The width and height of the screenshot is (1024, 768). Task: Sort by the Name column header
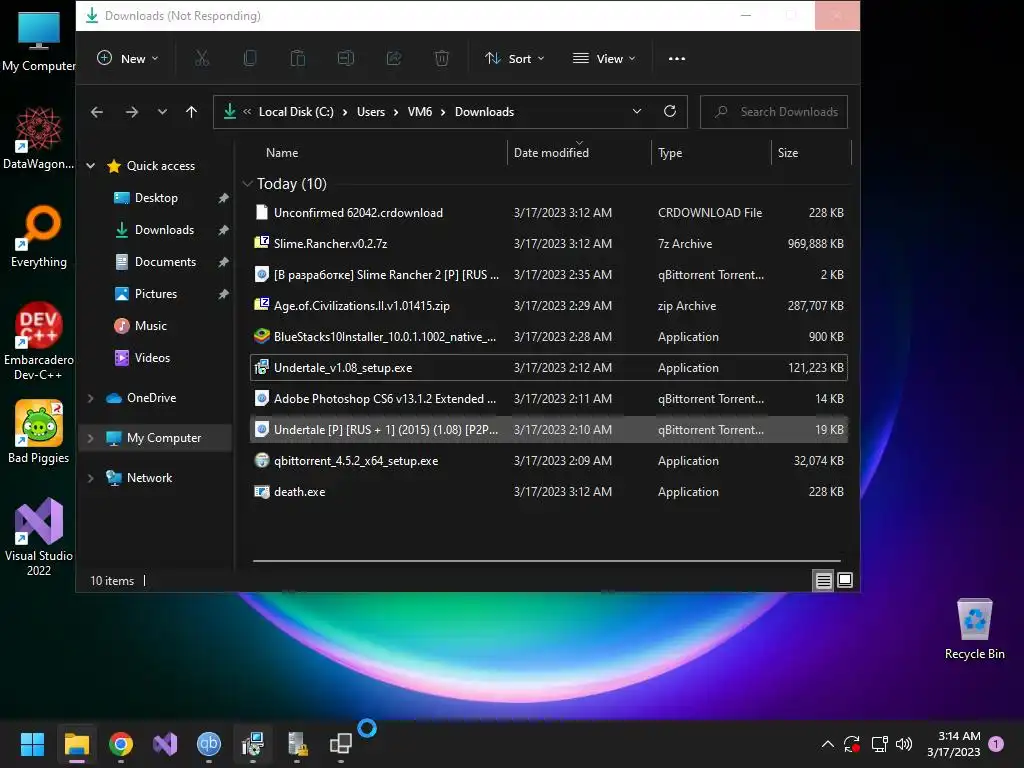coord(282,153)
